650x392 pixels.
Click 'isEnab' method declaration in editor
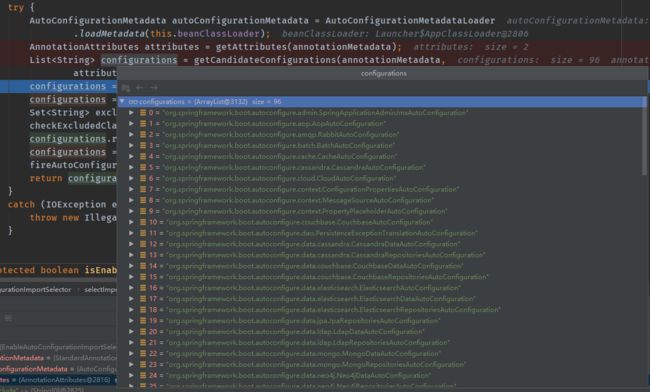[101, 271]
